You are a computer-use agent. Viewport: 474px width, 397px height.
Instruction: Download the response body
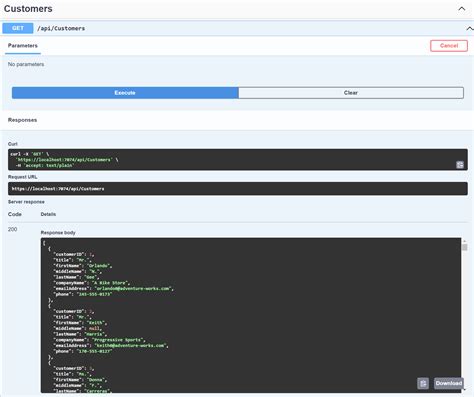tap(449, 383)
